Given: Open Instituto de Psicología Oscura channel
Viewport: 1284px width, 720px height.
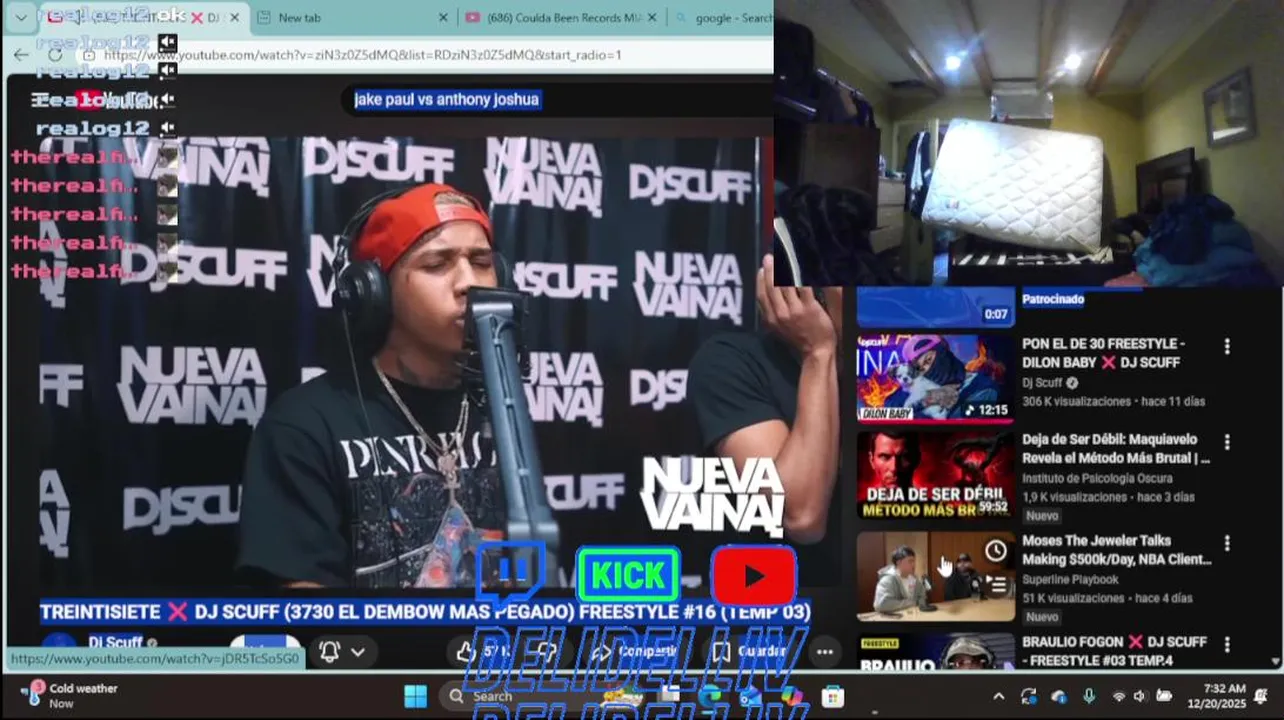Looking at the screenshot, I should (x=1097, y=479).
